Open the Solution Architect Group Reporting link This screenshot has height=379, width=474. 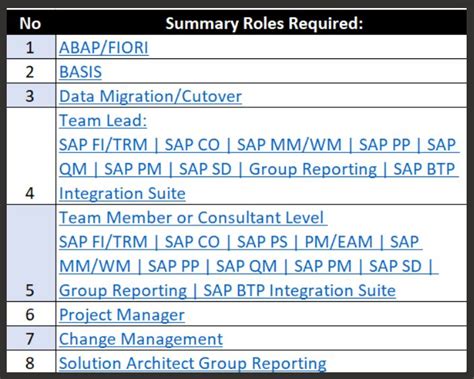(193, 363)
